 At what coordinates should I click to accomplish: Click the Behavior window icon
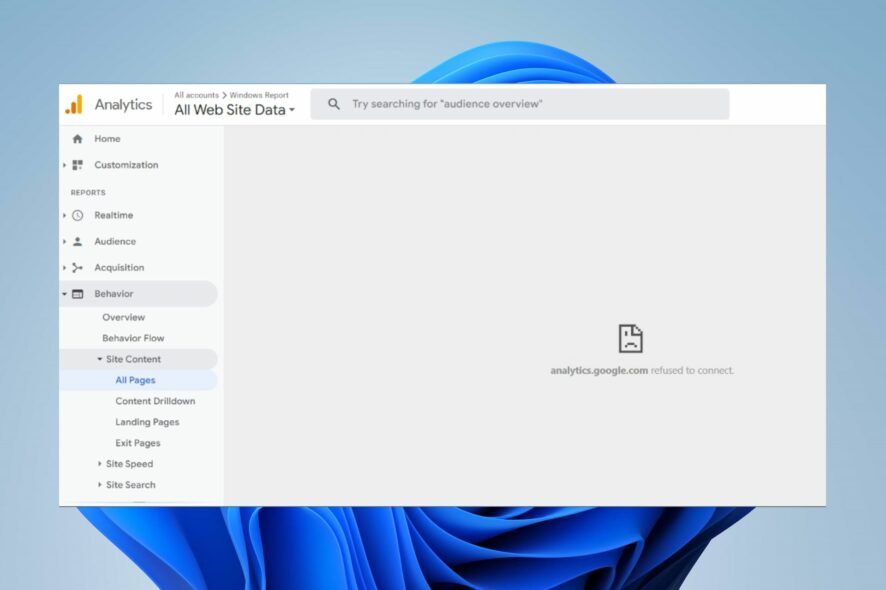pos(77,294)
